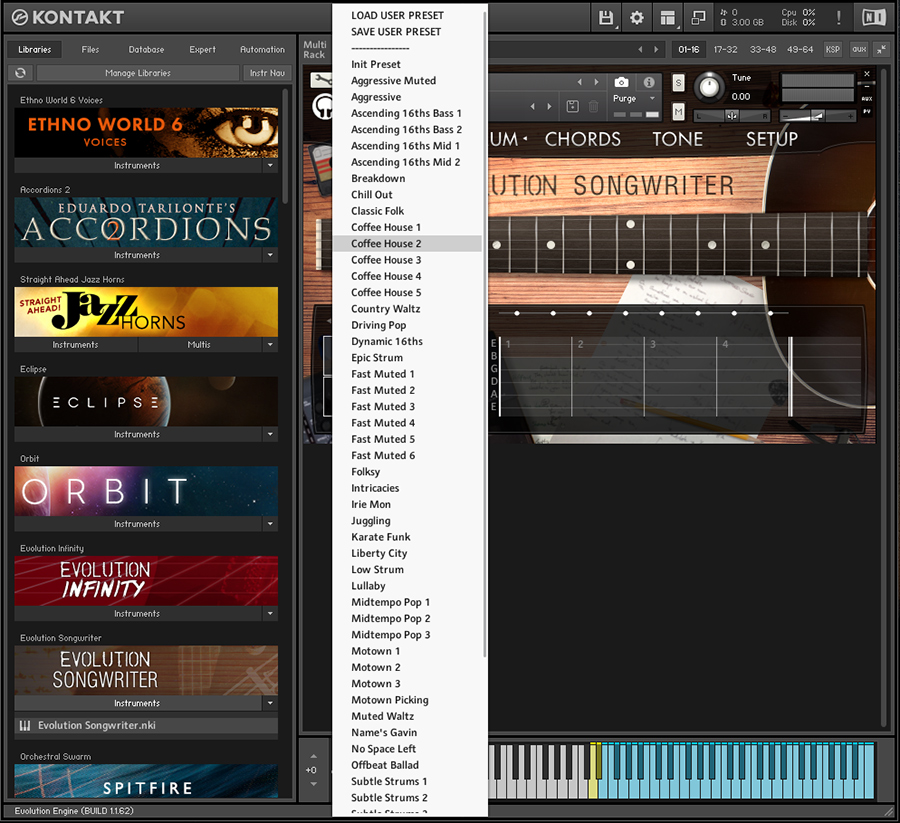900x823 pixels.
Task: Click the Tune knob
Action: pyautogui.click(x=709, y=87)
